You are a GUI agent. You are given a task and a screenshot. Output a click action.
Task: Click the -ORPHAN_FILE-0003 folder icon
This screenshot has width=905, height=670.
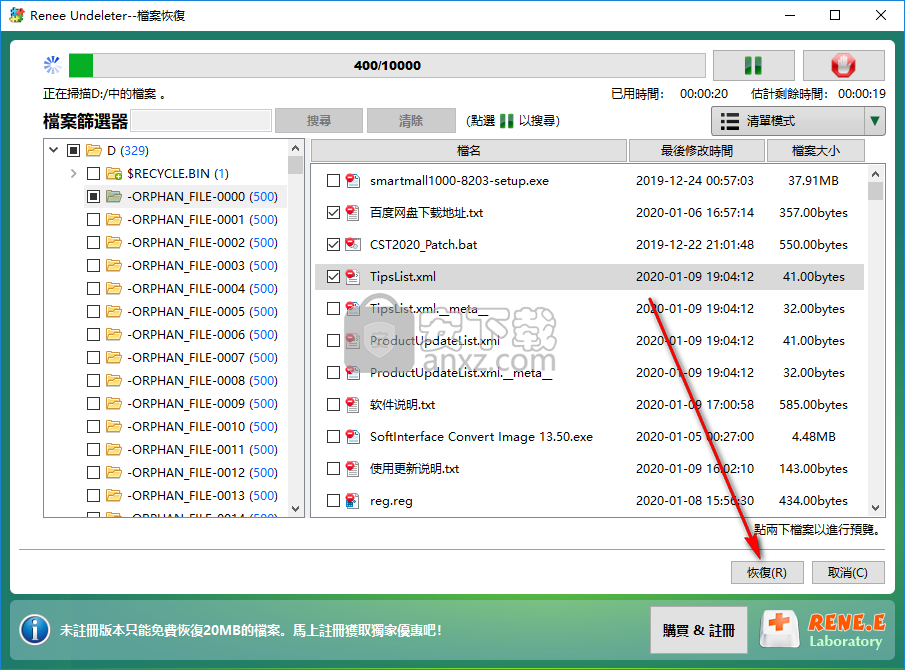click(114, 265)
